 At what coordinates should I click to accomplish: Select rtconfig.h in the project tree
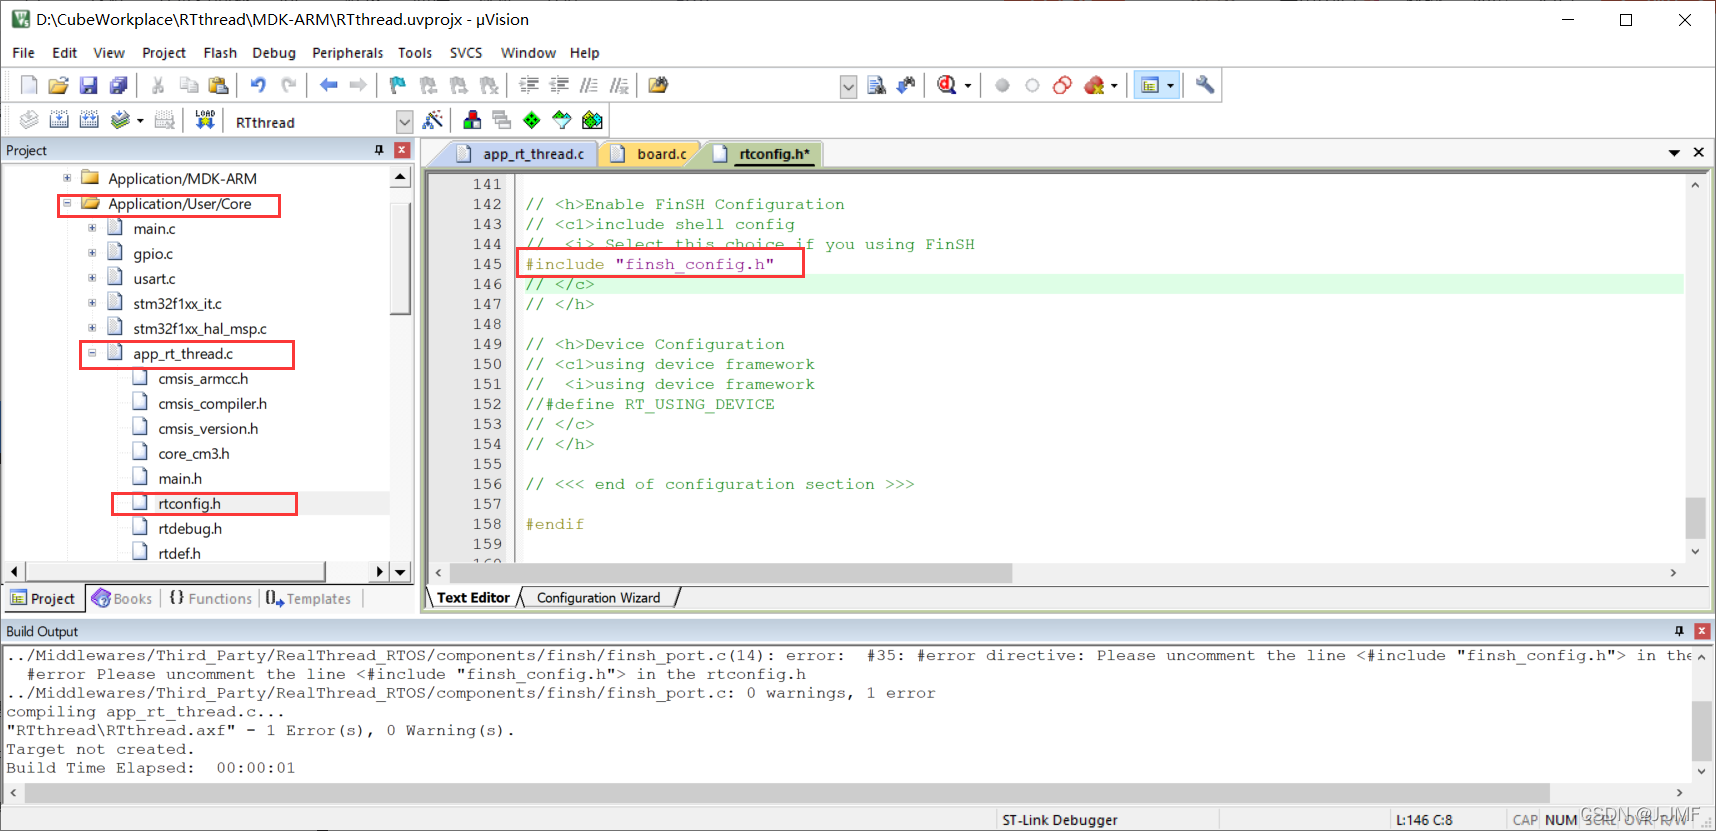tap(189, 503)
